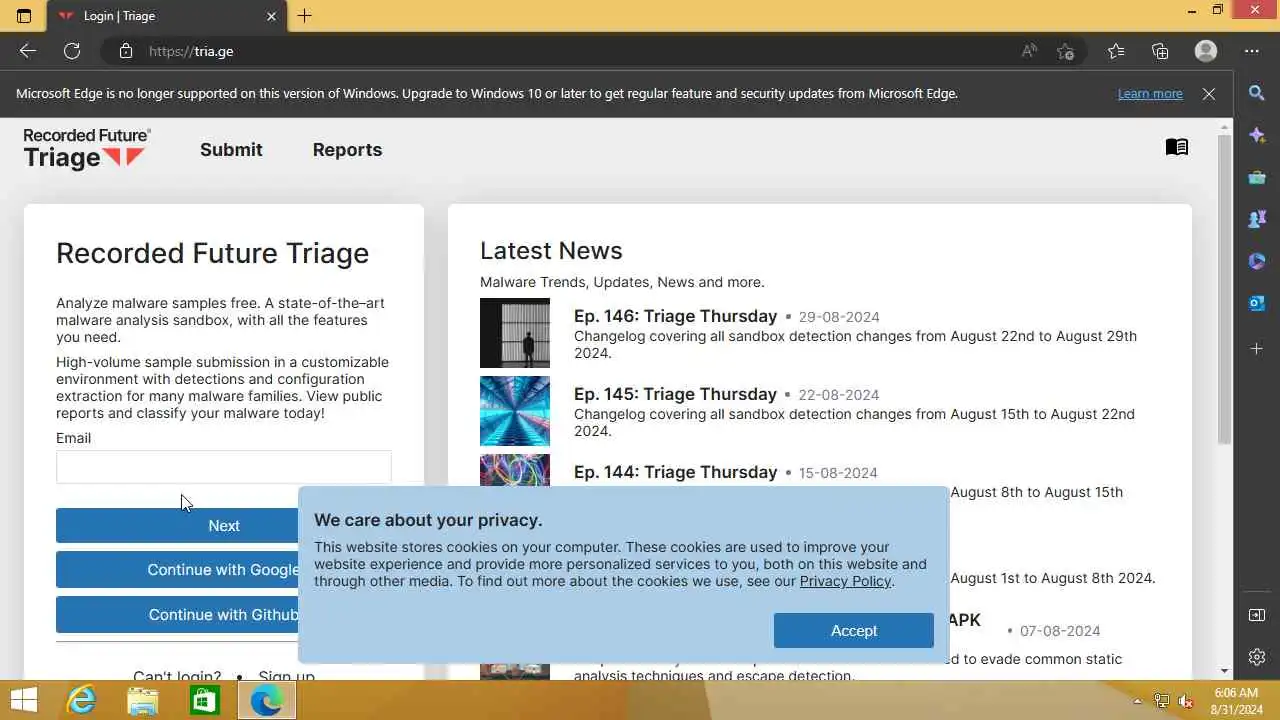Image resolution: width=1280 pixels, height=720 pixels.
Task: Open the documentation book icon
Action: pos(1177,147)
